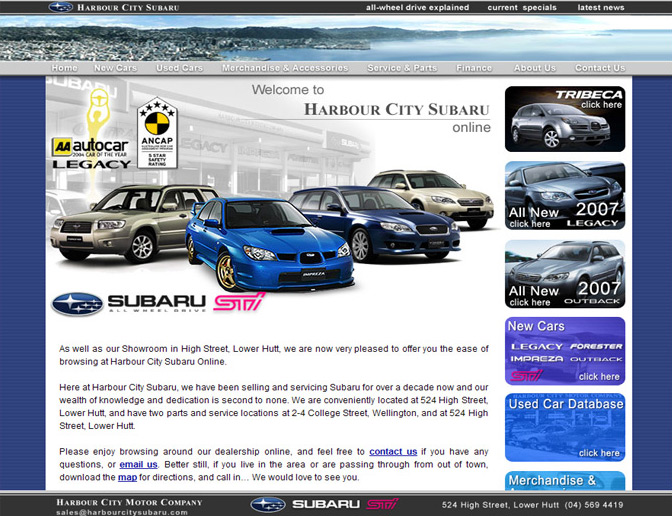672x516 pixels.
Task: Click the STI logo in the footer
Action: (382, 504)
